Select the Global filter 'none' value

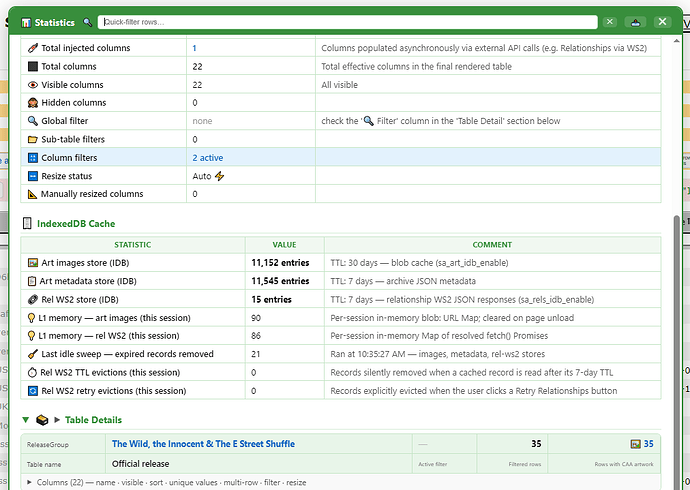click(x=202, y=121)
